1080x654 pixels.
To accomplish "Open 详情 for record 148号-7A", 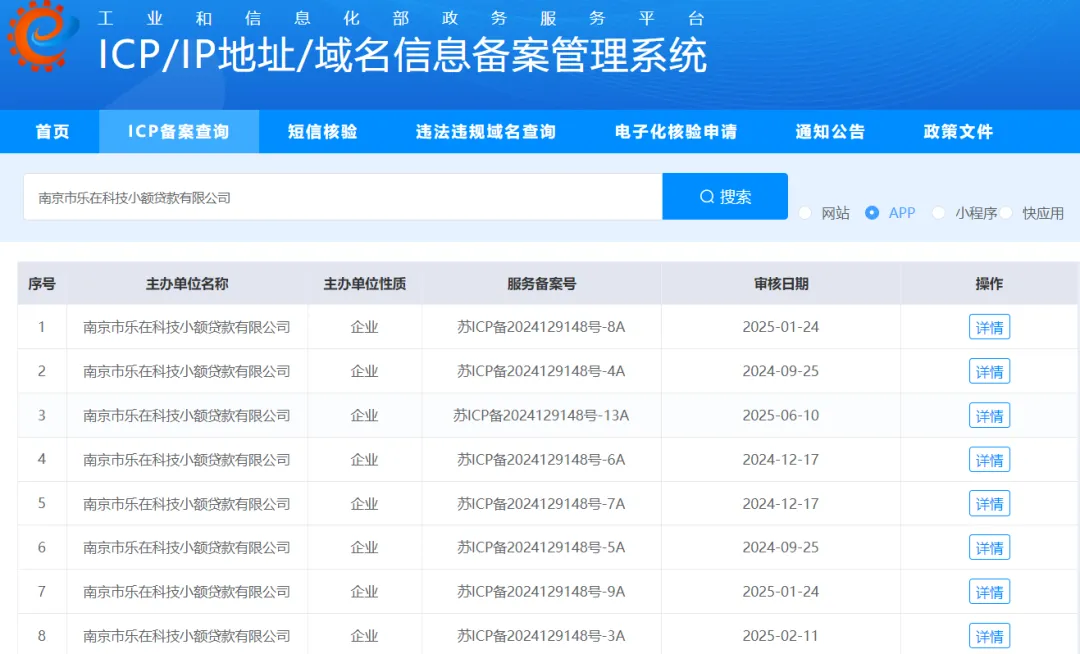I will click(x=989, y=503).
